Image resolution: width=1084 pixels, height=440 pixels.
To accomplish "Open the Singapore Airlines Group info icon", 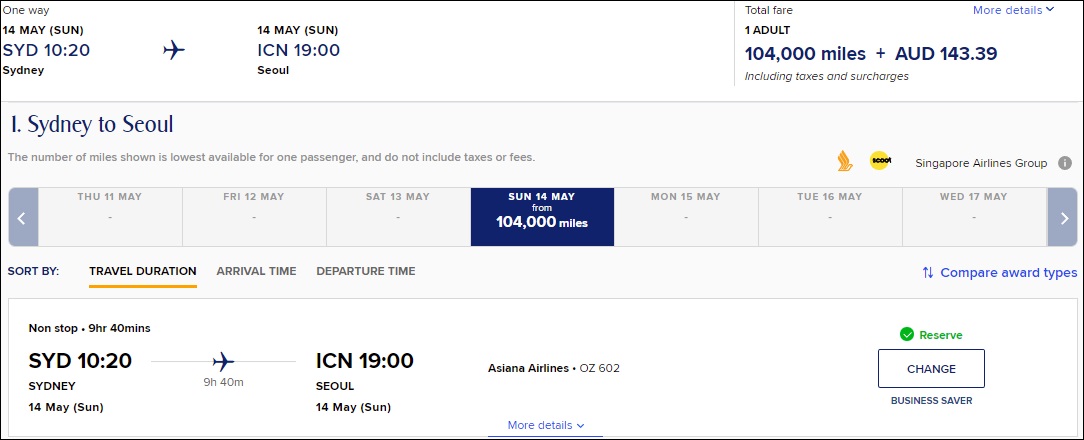I will [1065, 163].
